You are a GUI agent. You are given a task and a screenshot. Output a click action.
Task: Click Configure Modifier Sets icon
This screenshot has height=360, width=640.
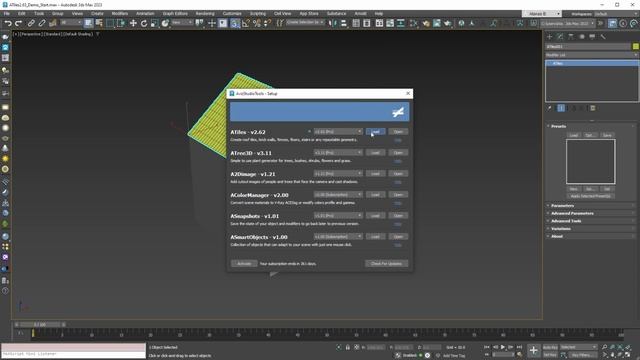[x=593, y=108]
